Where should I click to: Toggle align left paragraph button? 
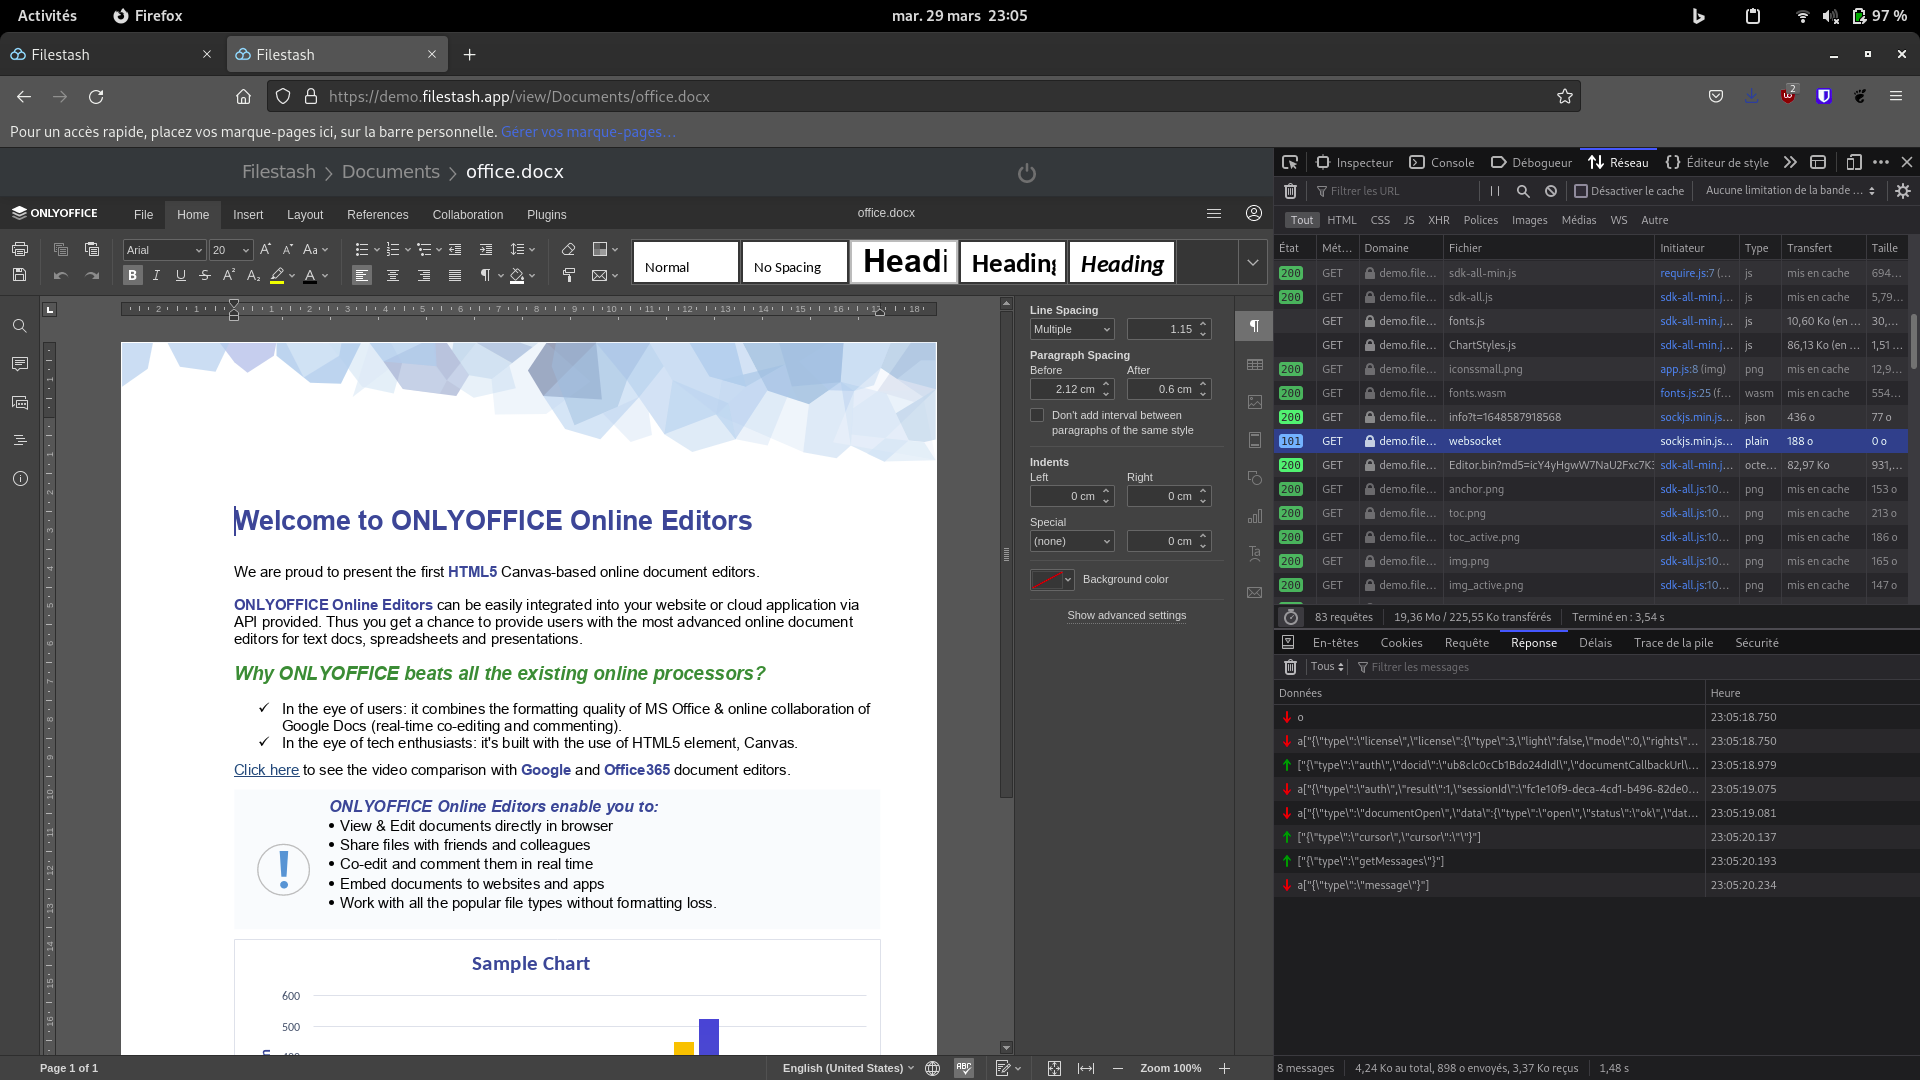(x=362, y=275)
